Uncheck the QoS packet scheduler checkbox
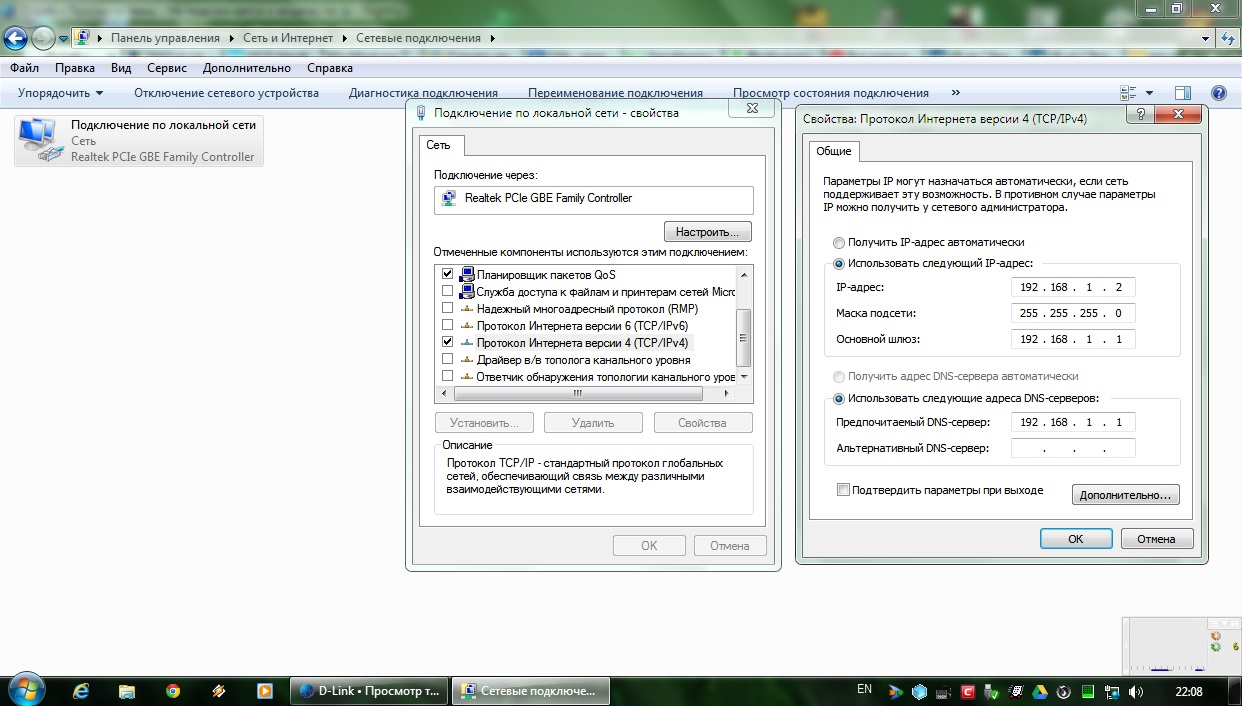This screenshot has width=1242, height=706. 447,274
